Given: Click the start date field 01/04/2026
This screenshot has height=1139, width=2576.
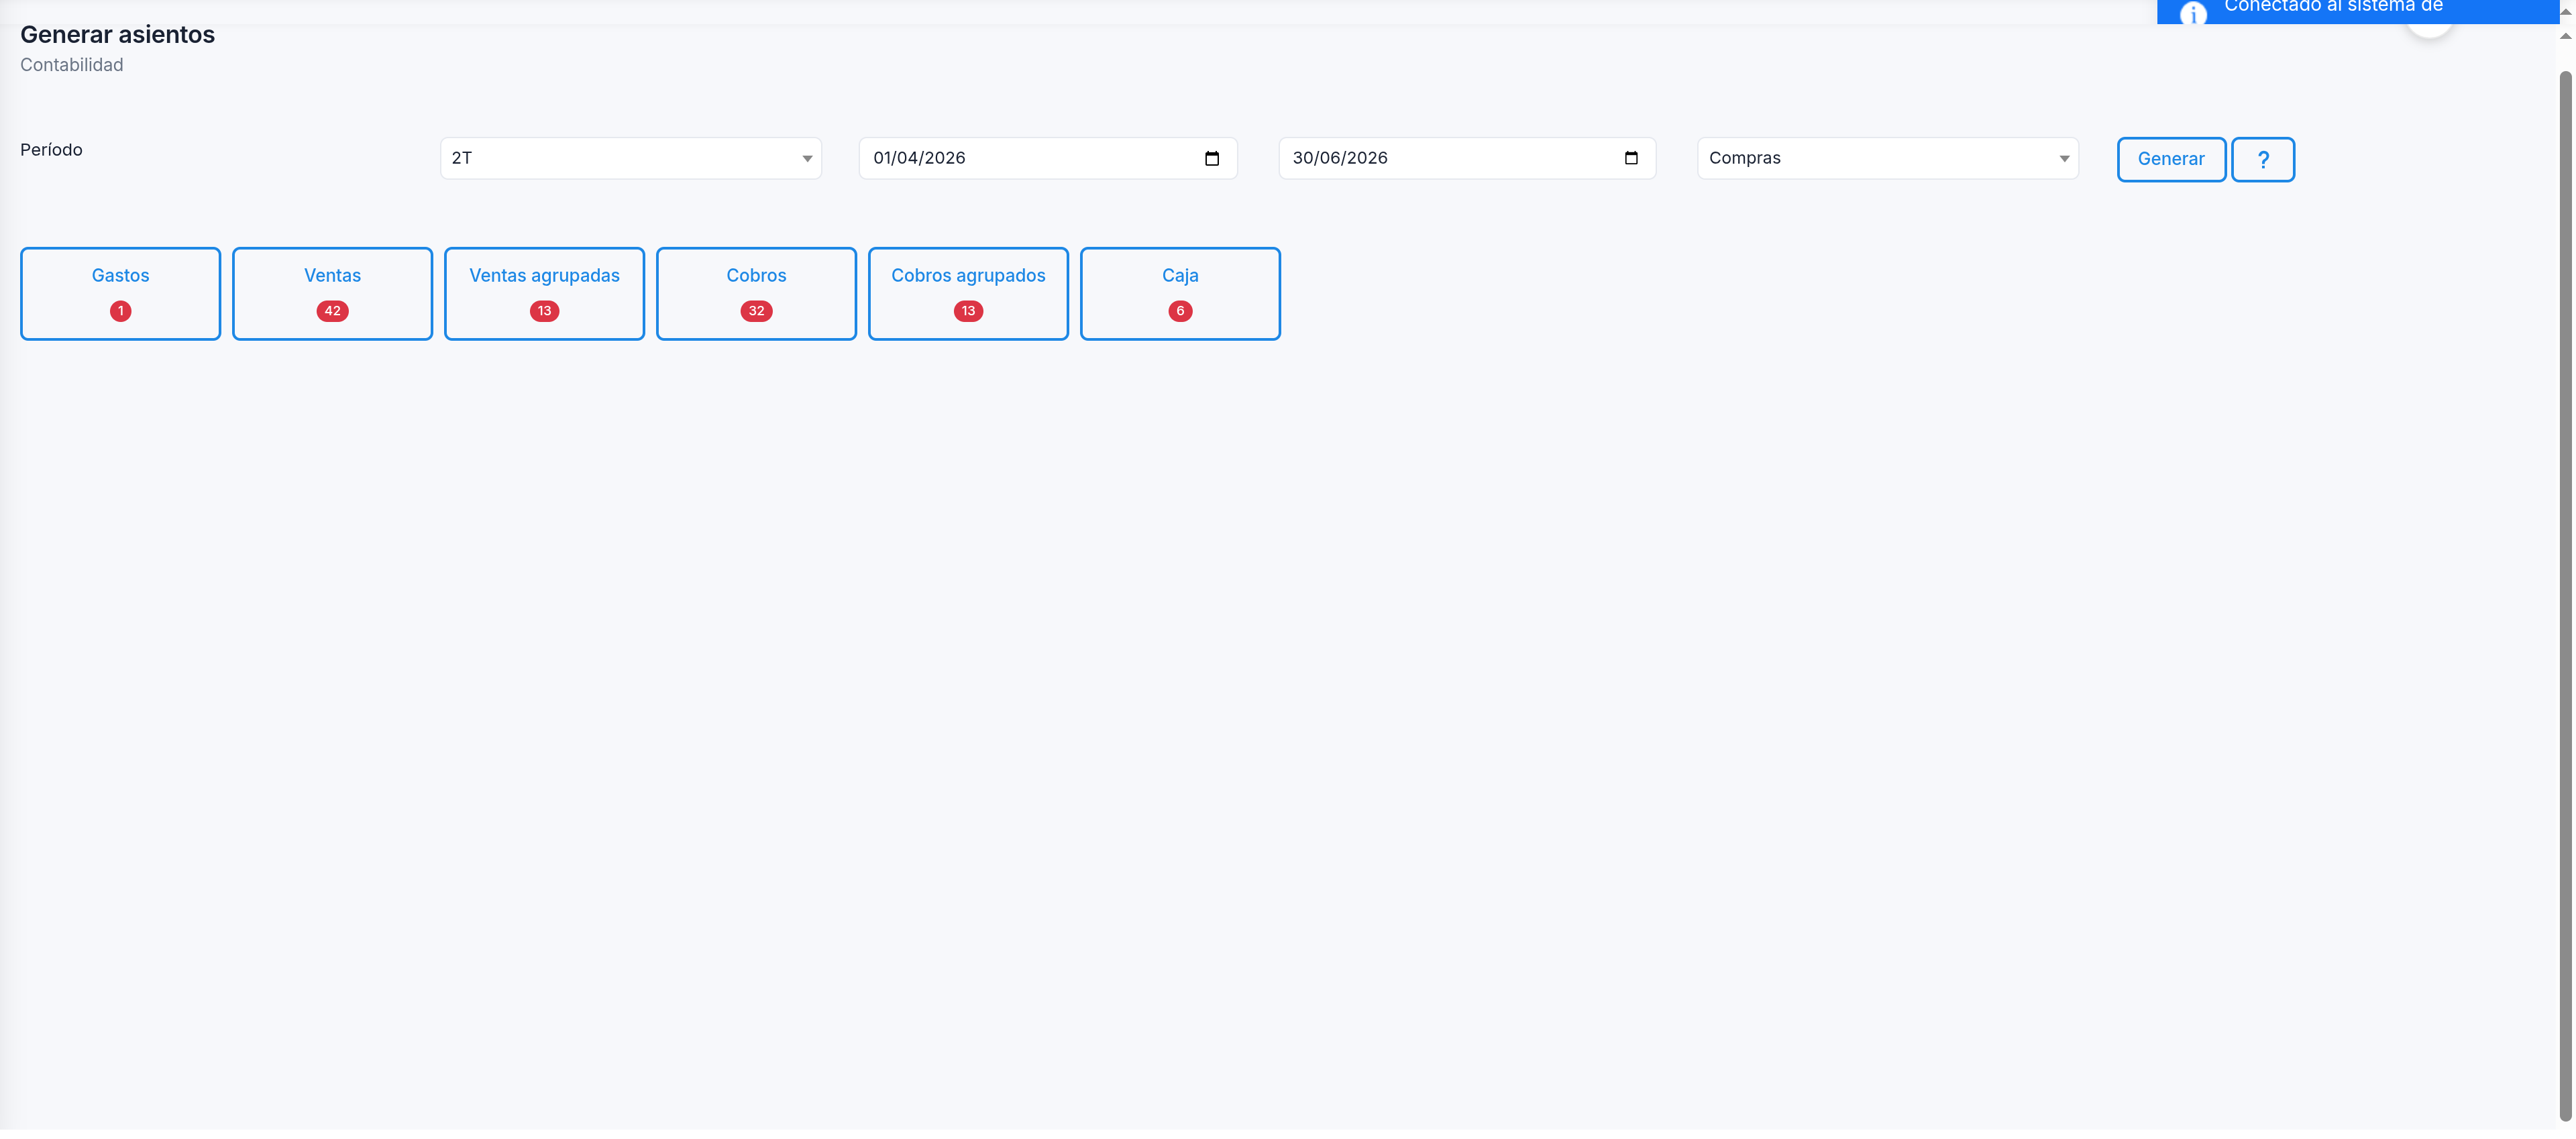Looking at the screenshot, I should click(1048, 158).
